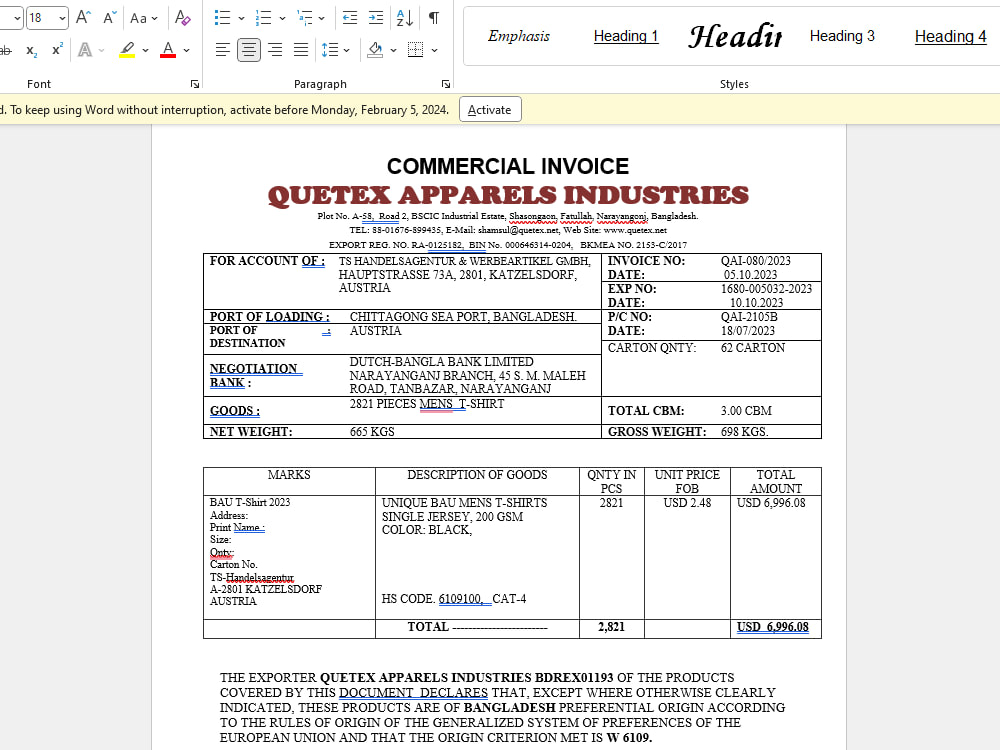Click P/C number QAI-2105B
Viewport: 1000px width, 750px height.
(749, 317)
